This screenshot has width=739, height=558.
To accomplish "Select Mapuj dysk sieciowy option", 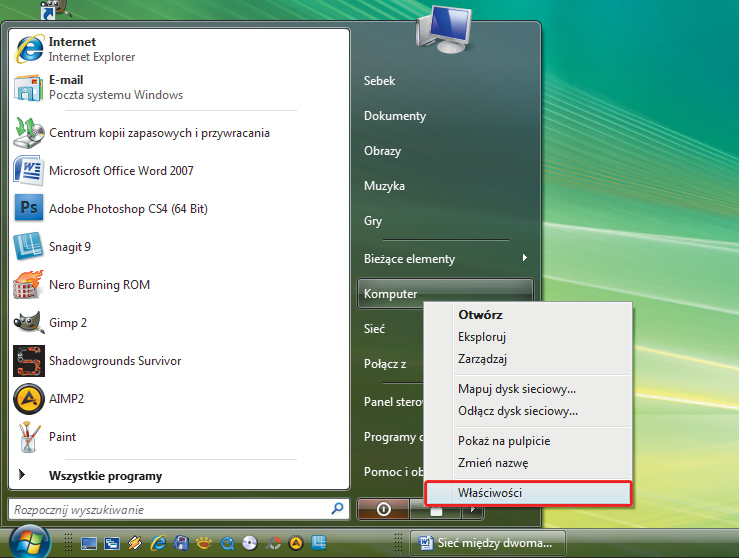I will pyautogui.click(x=516, y=389).
